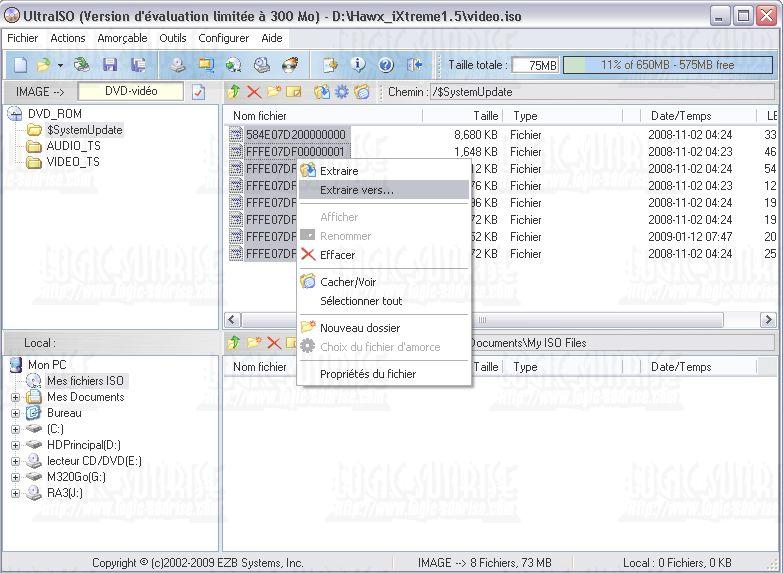Click the Taille totale 75MB field
Image resolution: width=783 pixels, height=573 pixels.
(x=535, y=65)
